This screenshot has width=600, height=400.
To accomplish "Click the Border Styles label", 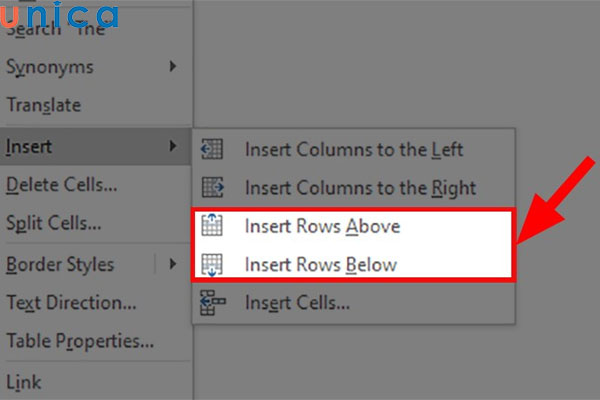I will click(x=60, y=264).
